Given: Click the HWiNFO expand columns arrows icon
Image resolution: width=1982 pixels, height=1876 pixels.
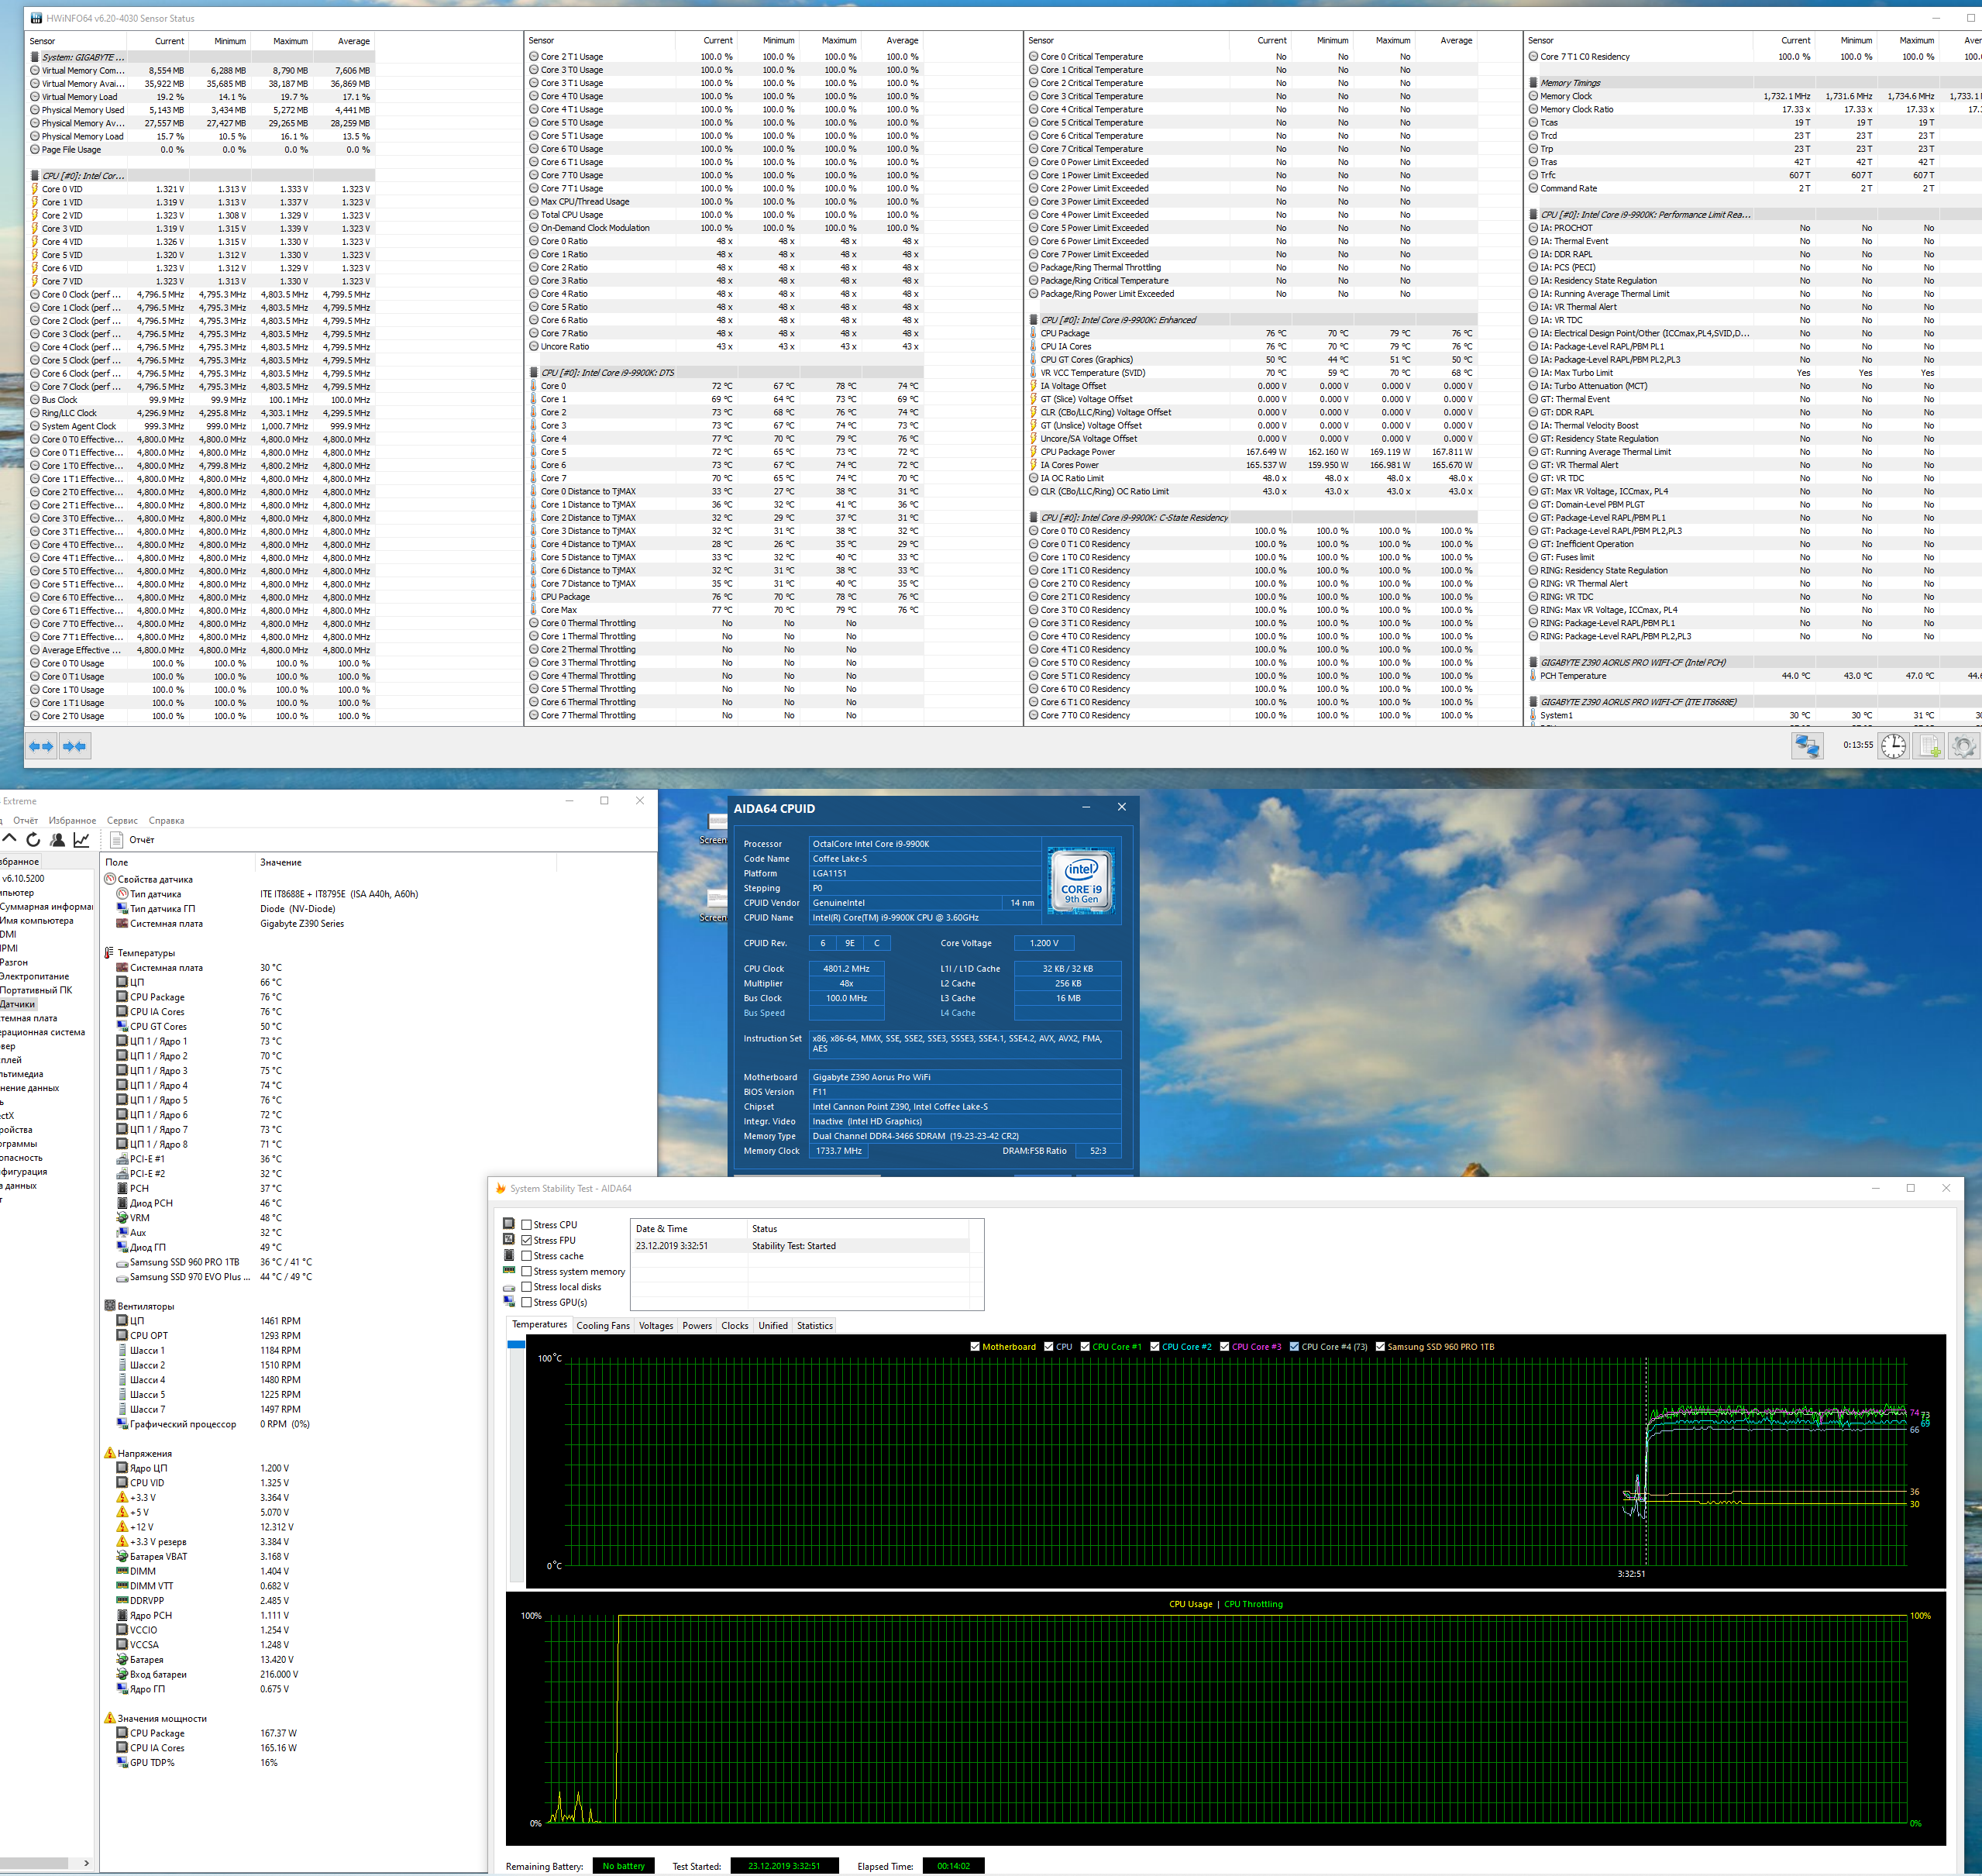Looking at the screenshot, I should tap(42, 746).
